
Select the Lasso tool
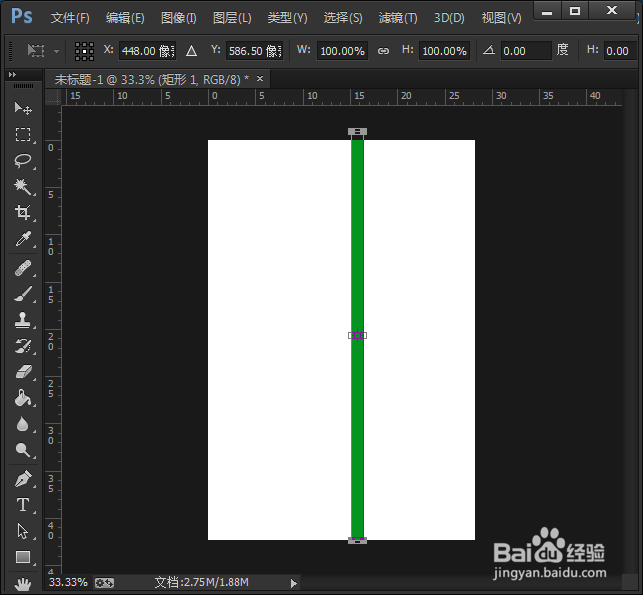pos(23,161)
